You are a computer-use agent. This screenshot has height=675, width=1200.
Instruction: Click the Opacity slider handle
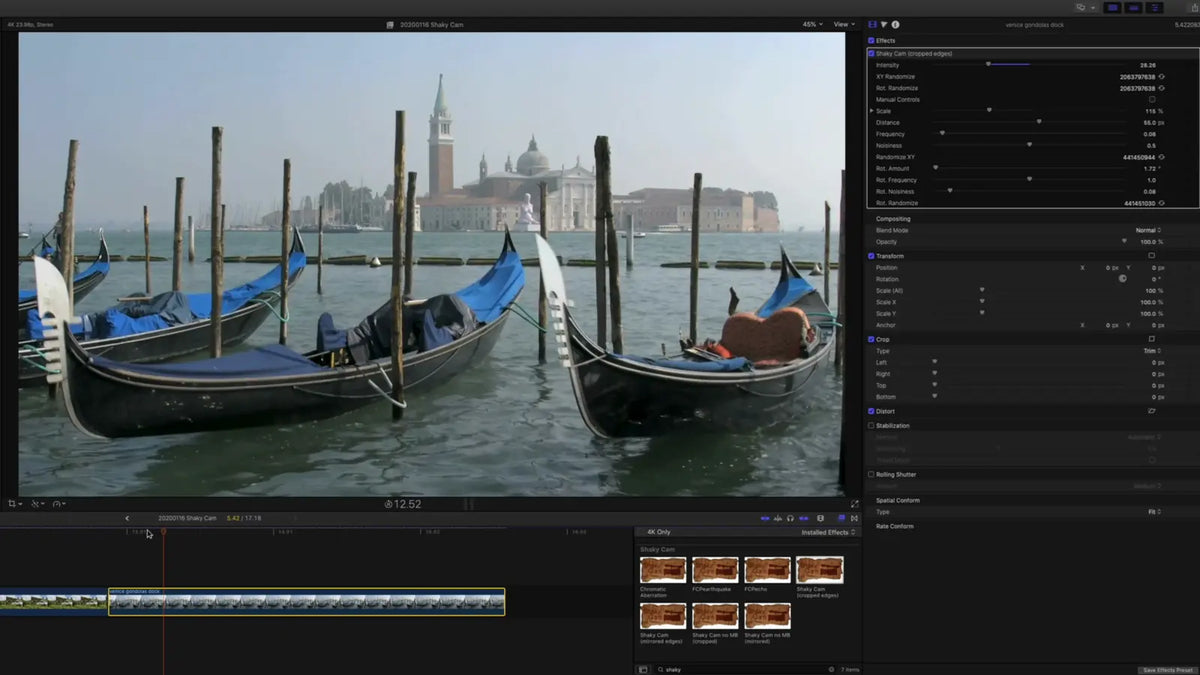click(x=1124, y=241)
